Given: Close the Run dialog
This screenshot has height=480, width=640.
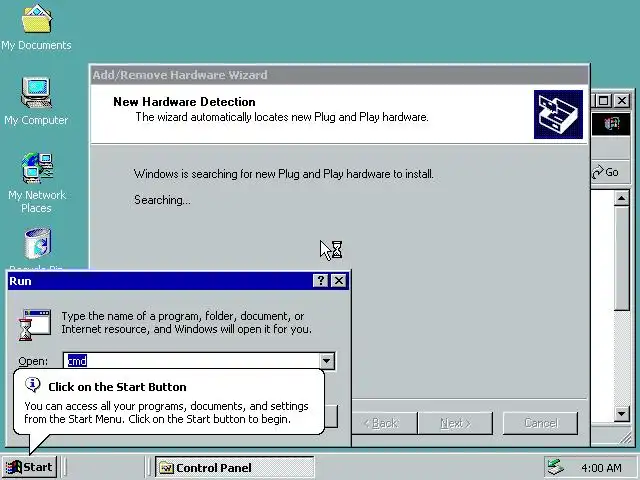Looking at the screenshot, I should 339,280.
